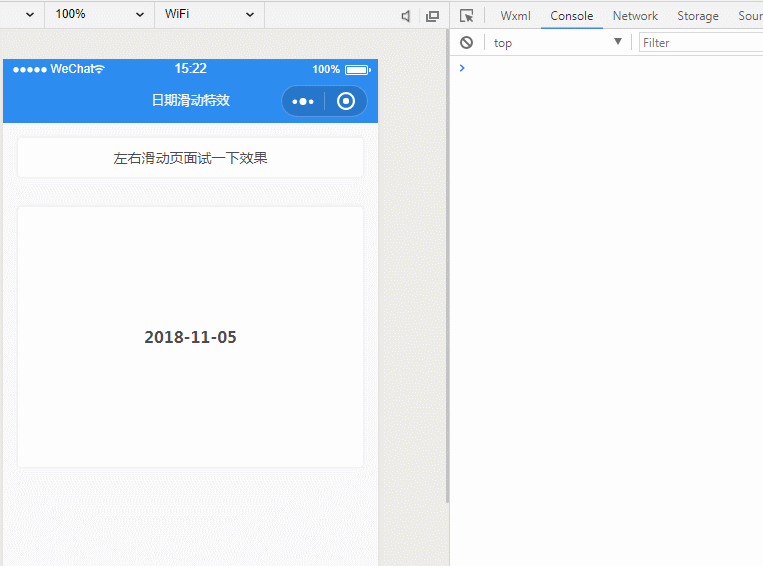Switch to the Network tab
Screen dimensions: 763x566
pos(635,16)
